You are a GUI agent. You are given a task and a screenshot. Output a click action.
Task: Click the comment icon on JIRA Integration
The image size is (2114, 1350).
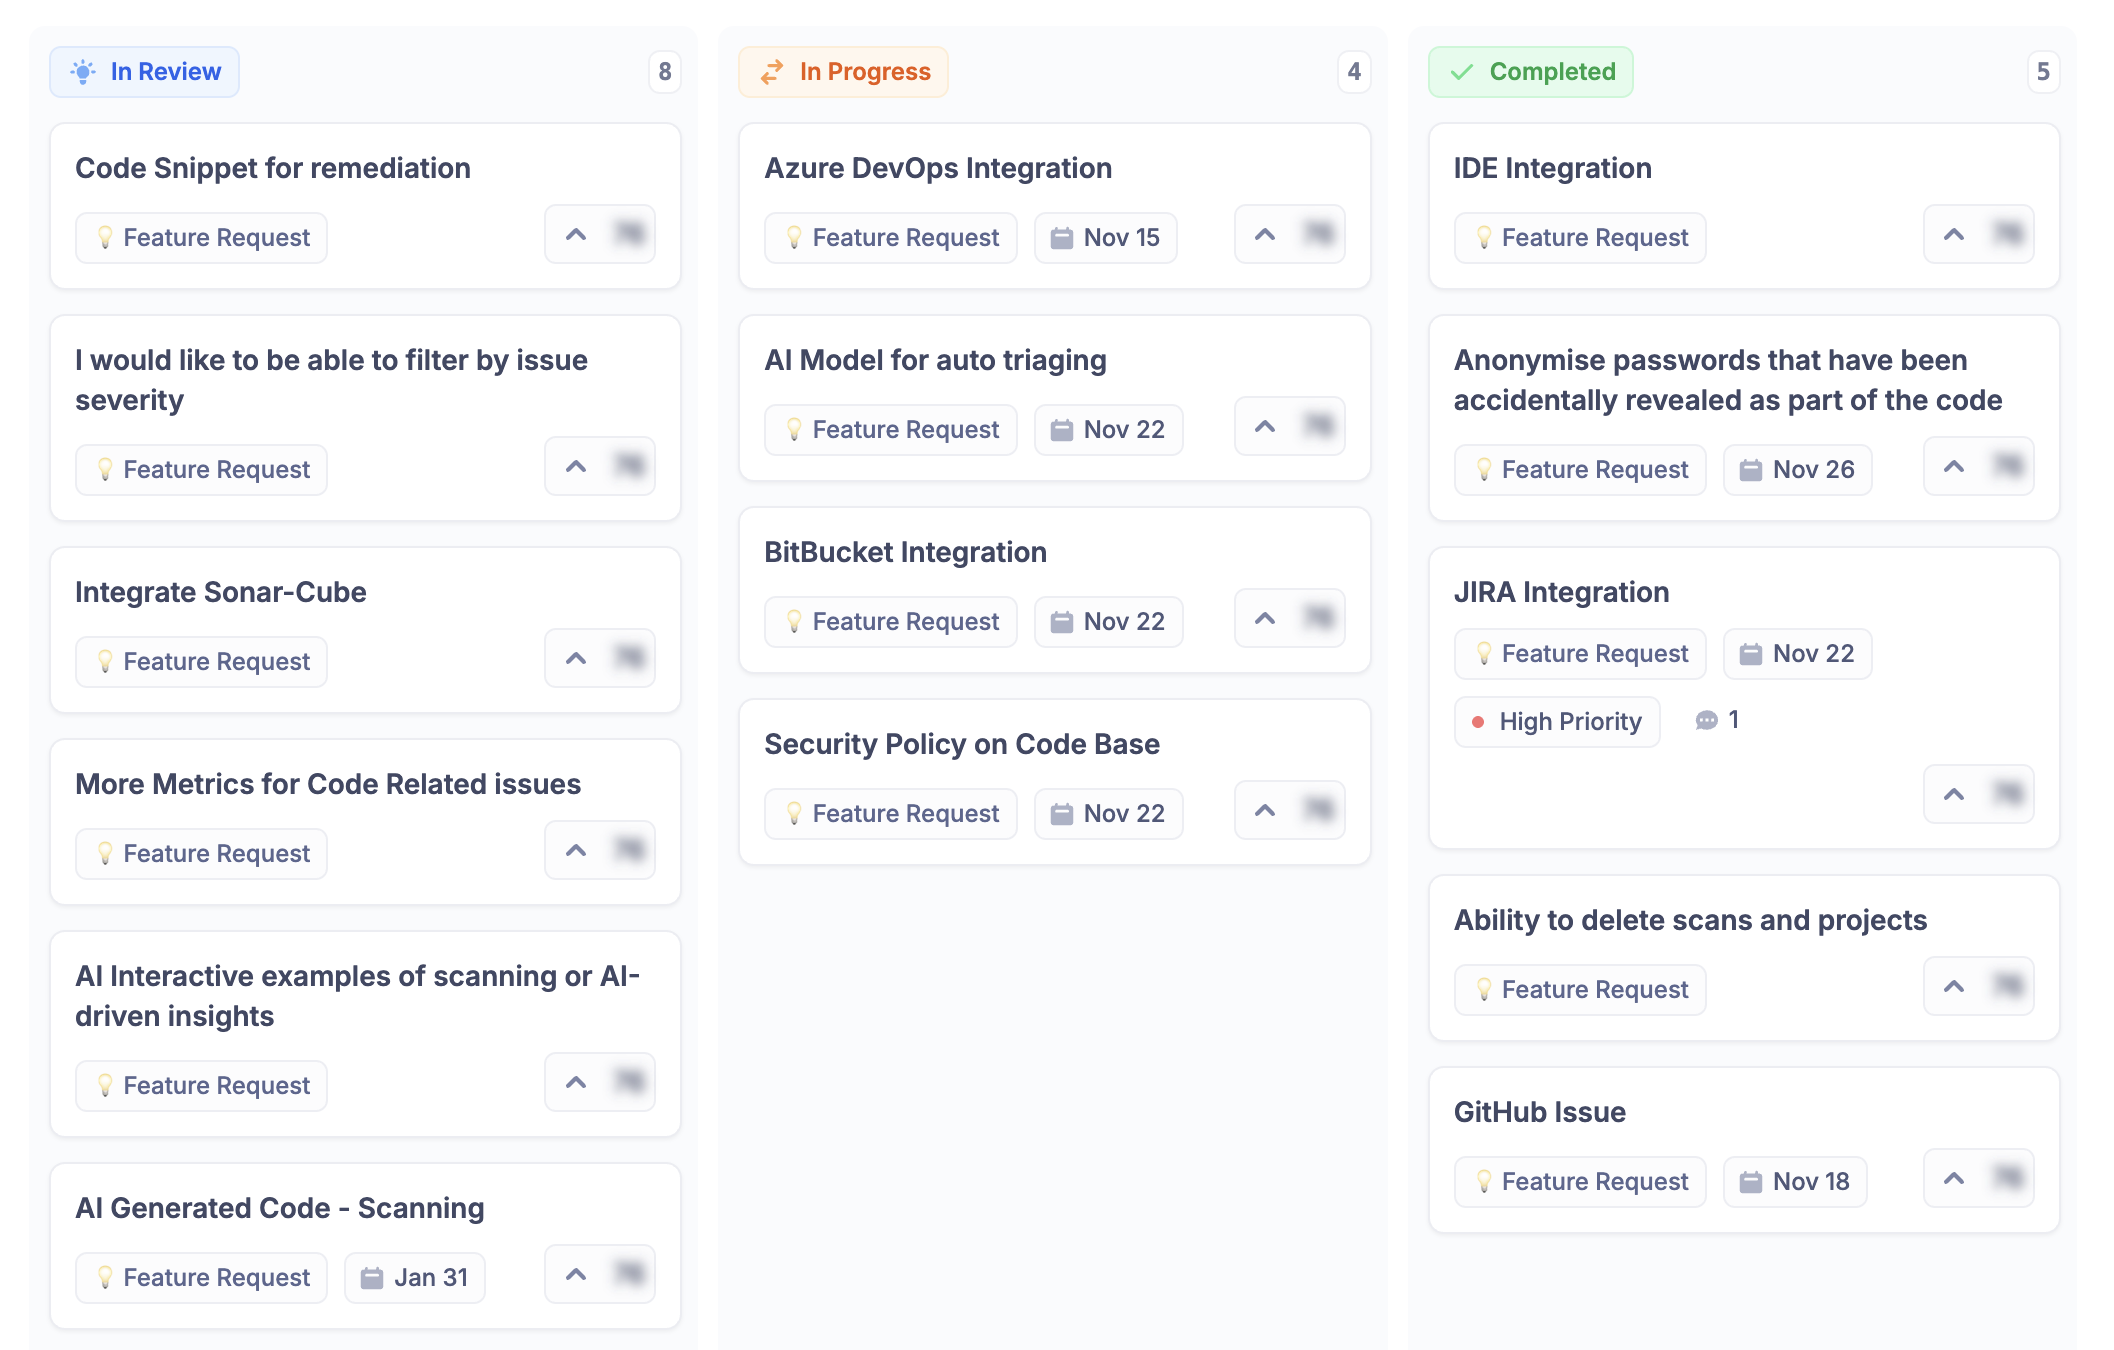[x=1706, y=720]
